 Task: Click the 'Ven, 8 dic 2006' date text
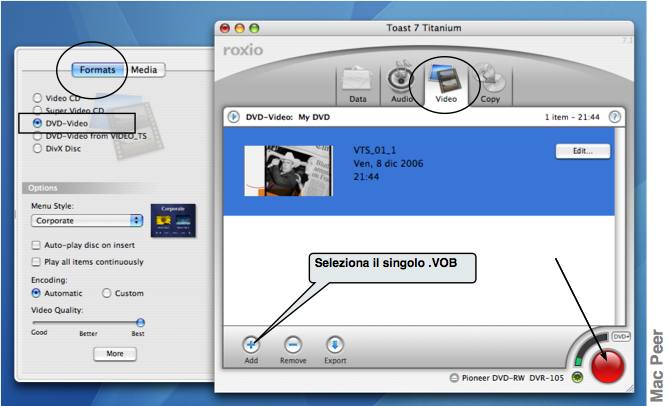click(388, 163)
